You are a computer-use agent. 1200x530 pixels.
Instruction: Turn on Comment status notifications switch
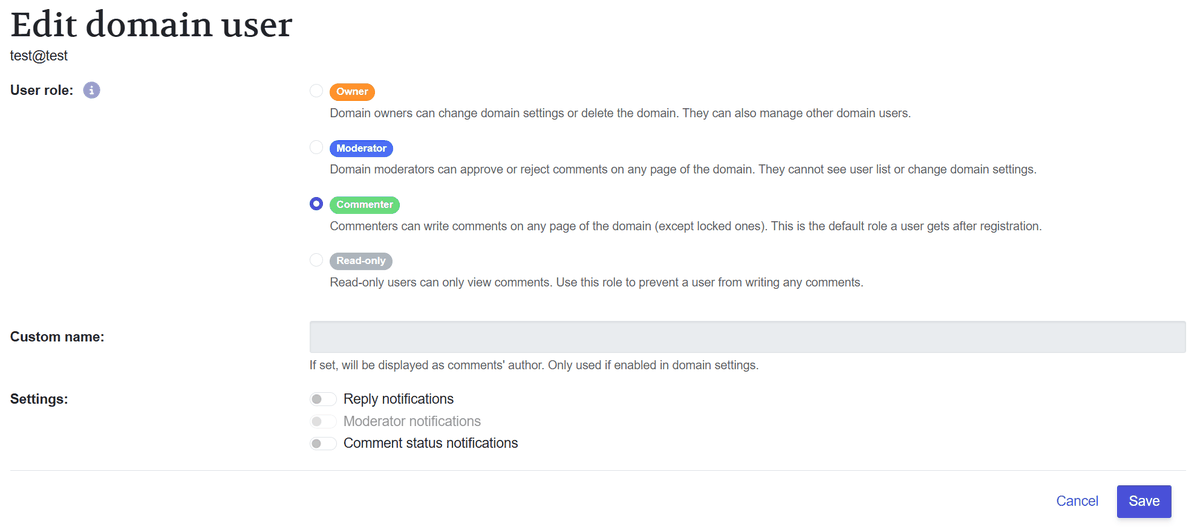tap(323, 443)
